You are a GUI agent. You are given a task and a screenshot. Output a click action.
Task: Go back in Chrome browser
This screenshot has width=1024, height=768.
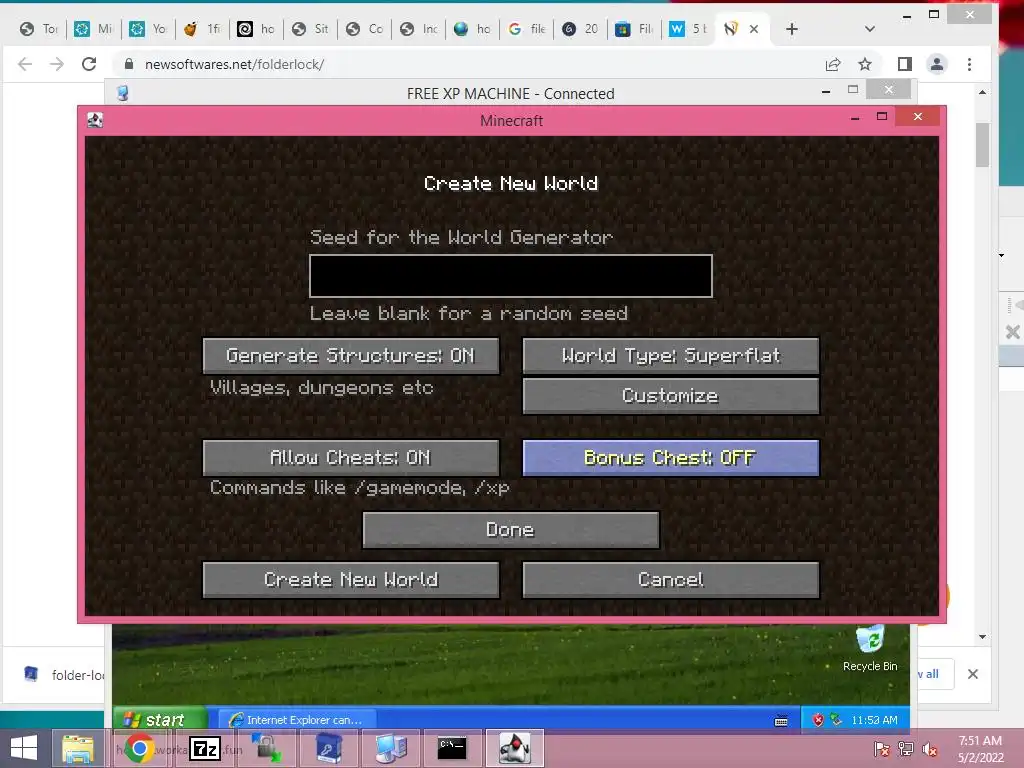25,64
